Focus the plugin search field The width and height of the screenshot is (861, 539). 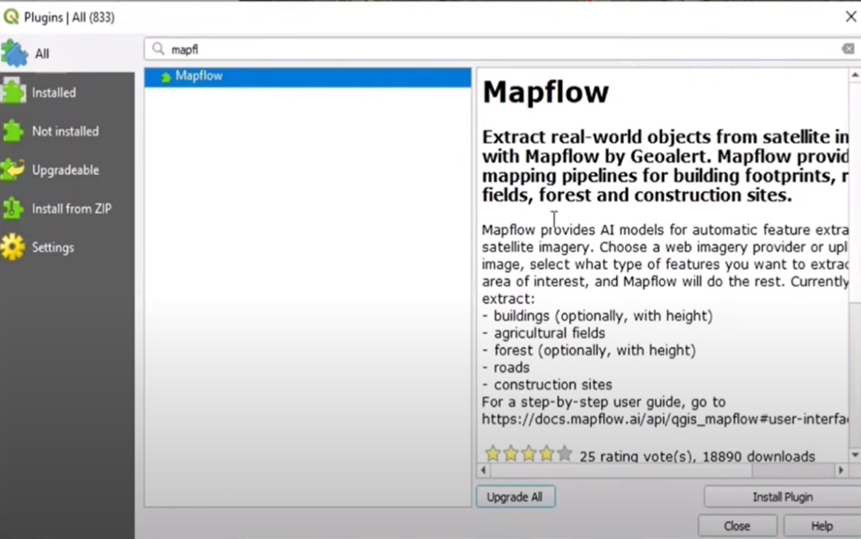502,49
